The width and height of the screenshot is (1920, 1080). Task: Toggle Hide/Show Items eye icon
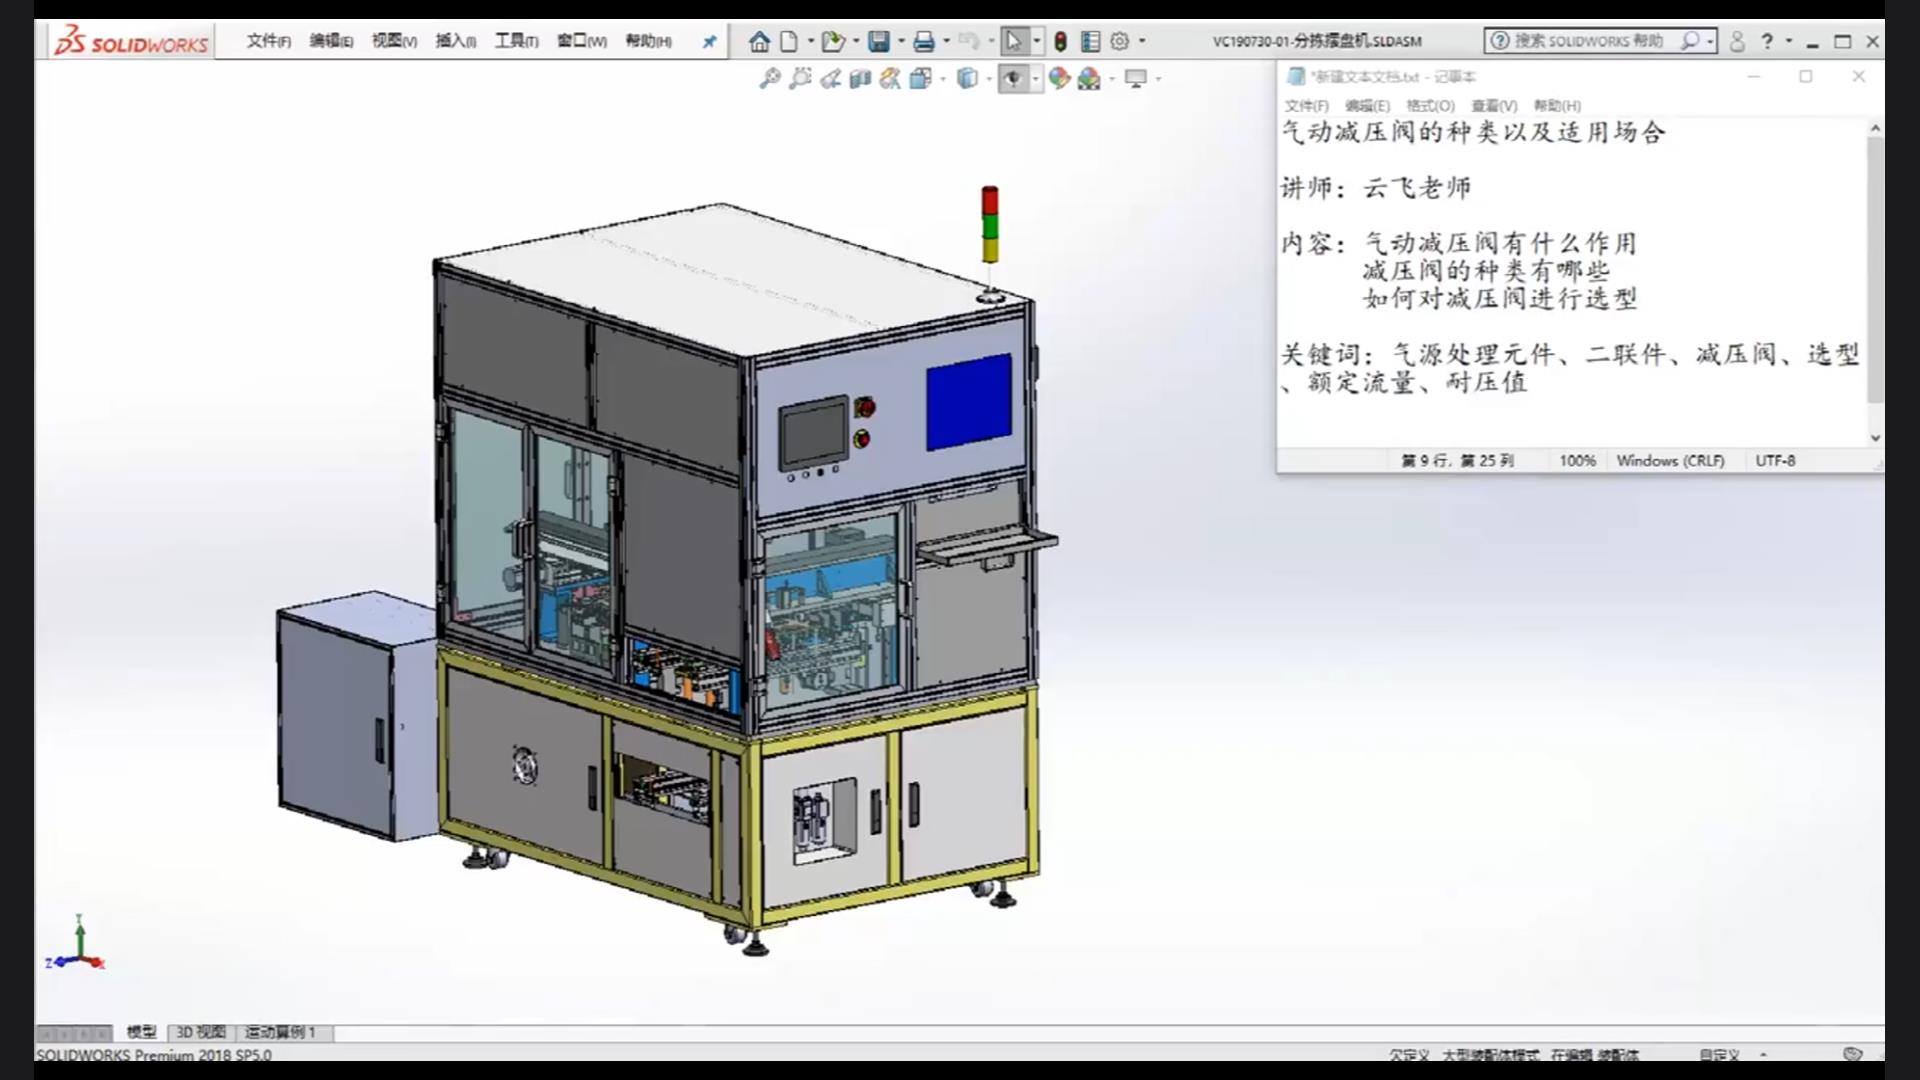[1013, 78]
